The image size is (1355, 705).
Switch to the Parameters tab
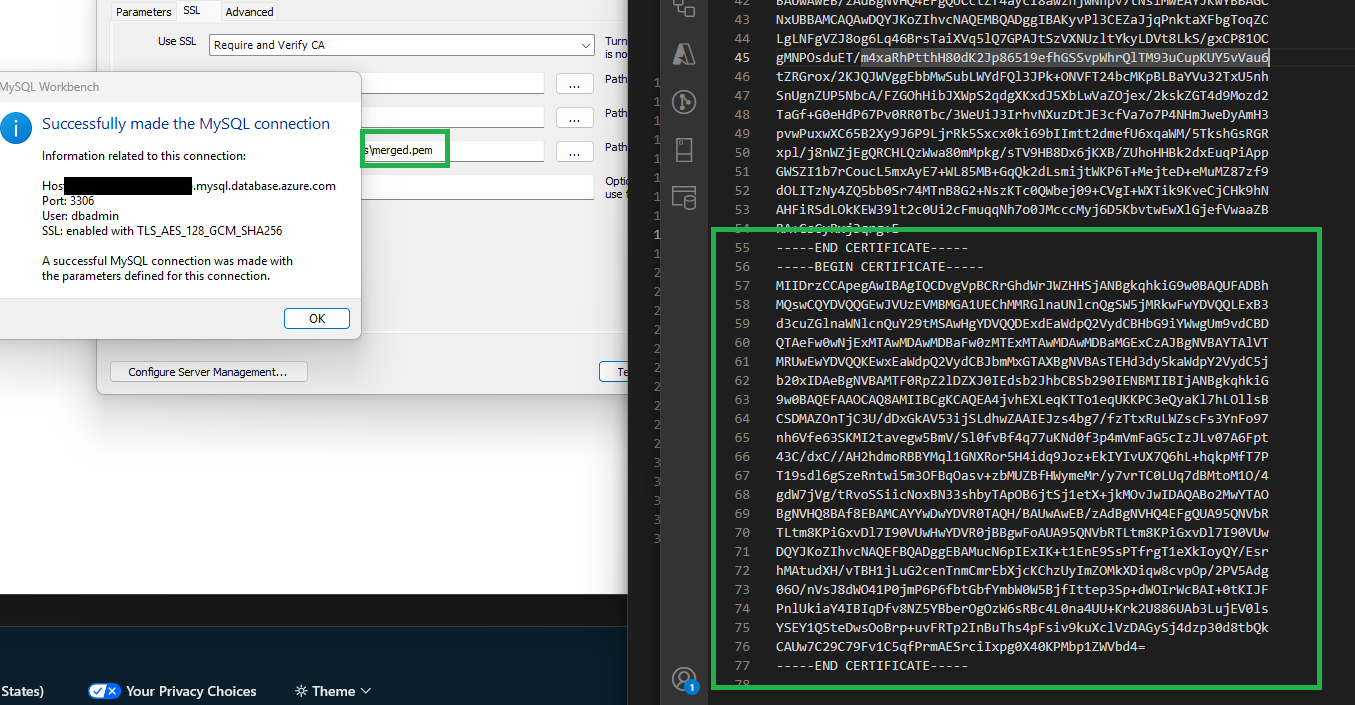click(x=143, y=12)
